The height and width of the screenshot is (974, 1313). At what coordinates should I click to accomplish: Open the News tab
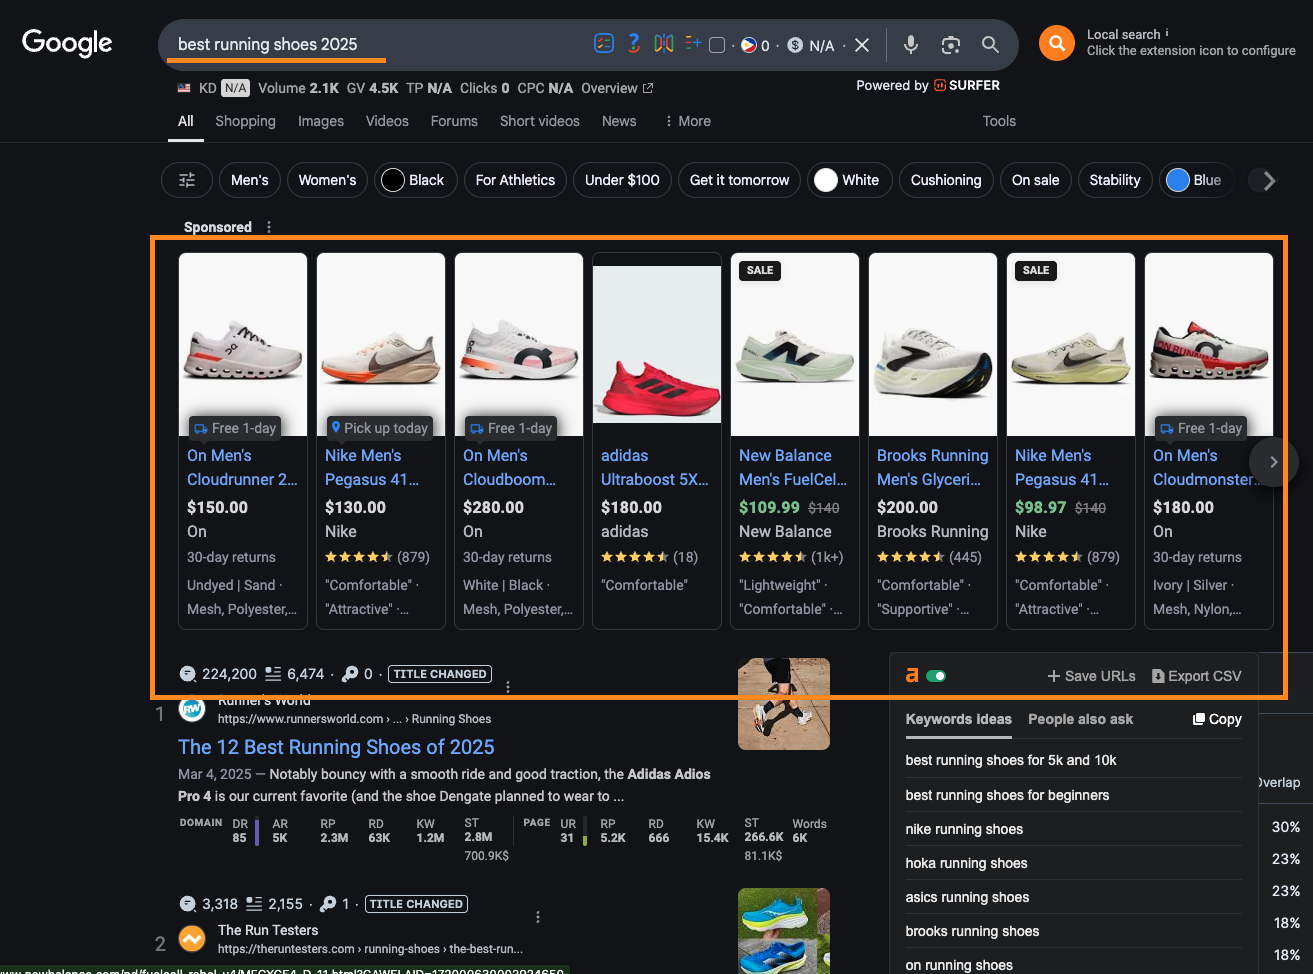[619, 121]
